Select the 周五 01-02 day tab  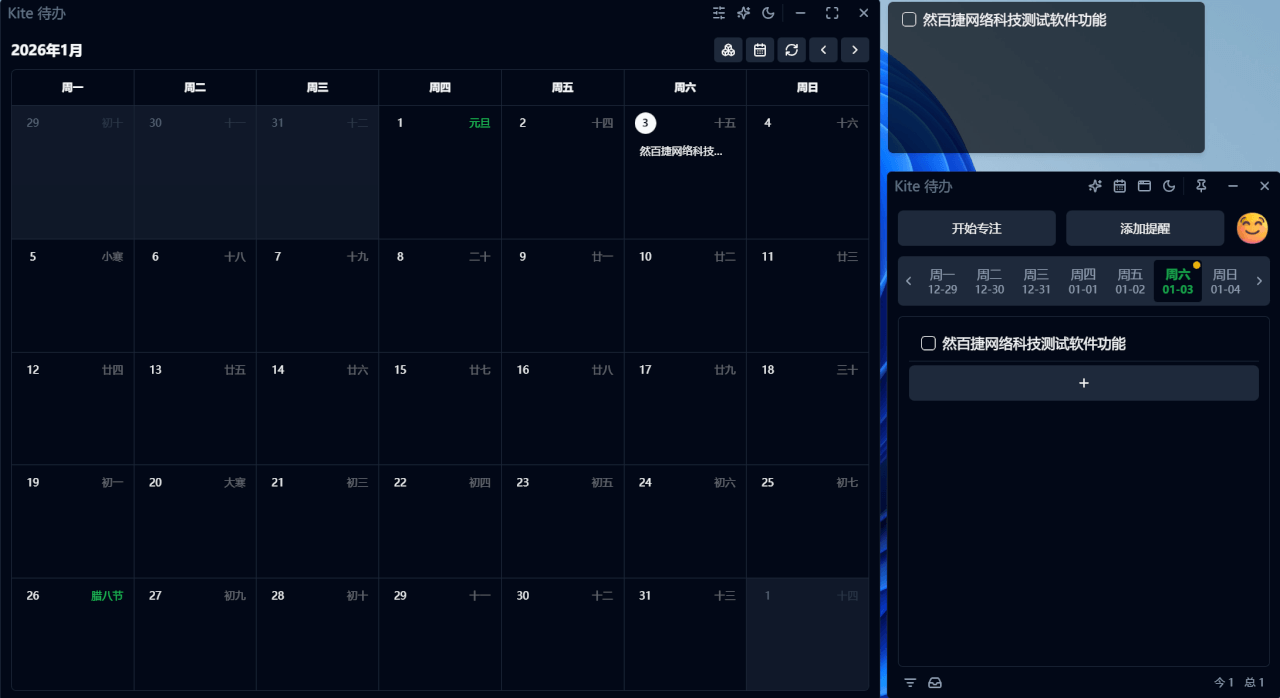pyautogui.click(x=1130, y=281)
